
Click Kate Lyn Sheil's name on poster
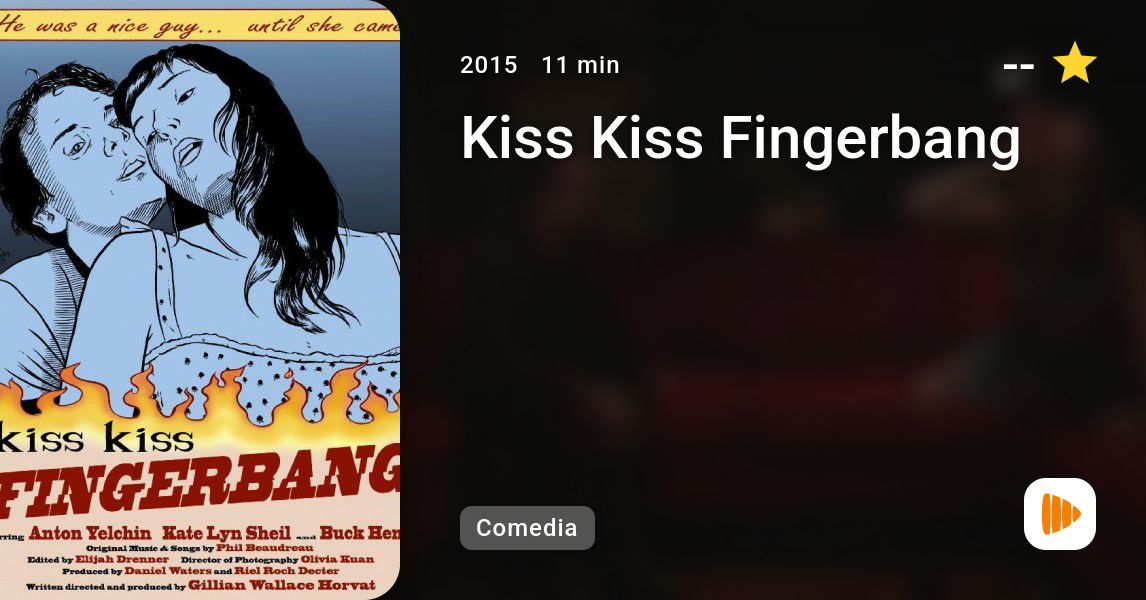(227, 533)
